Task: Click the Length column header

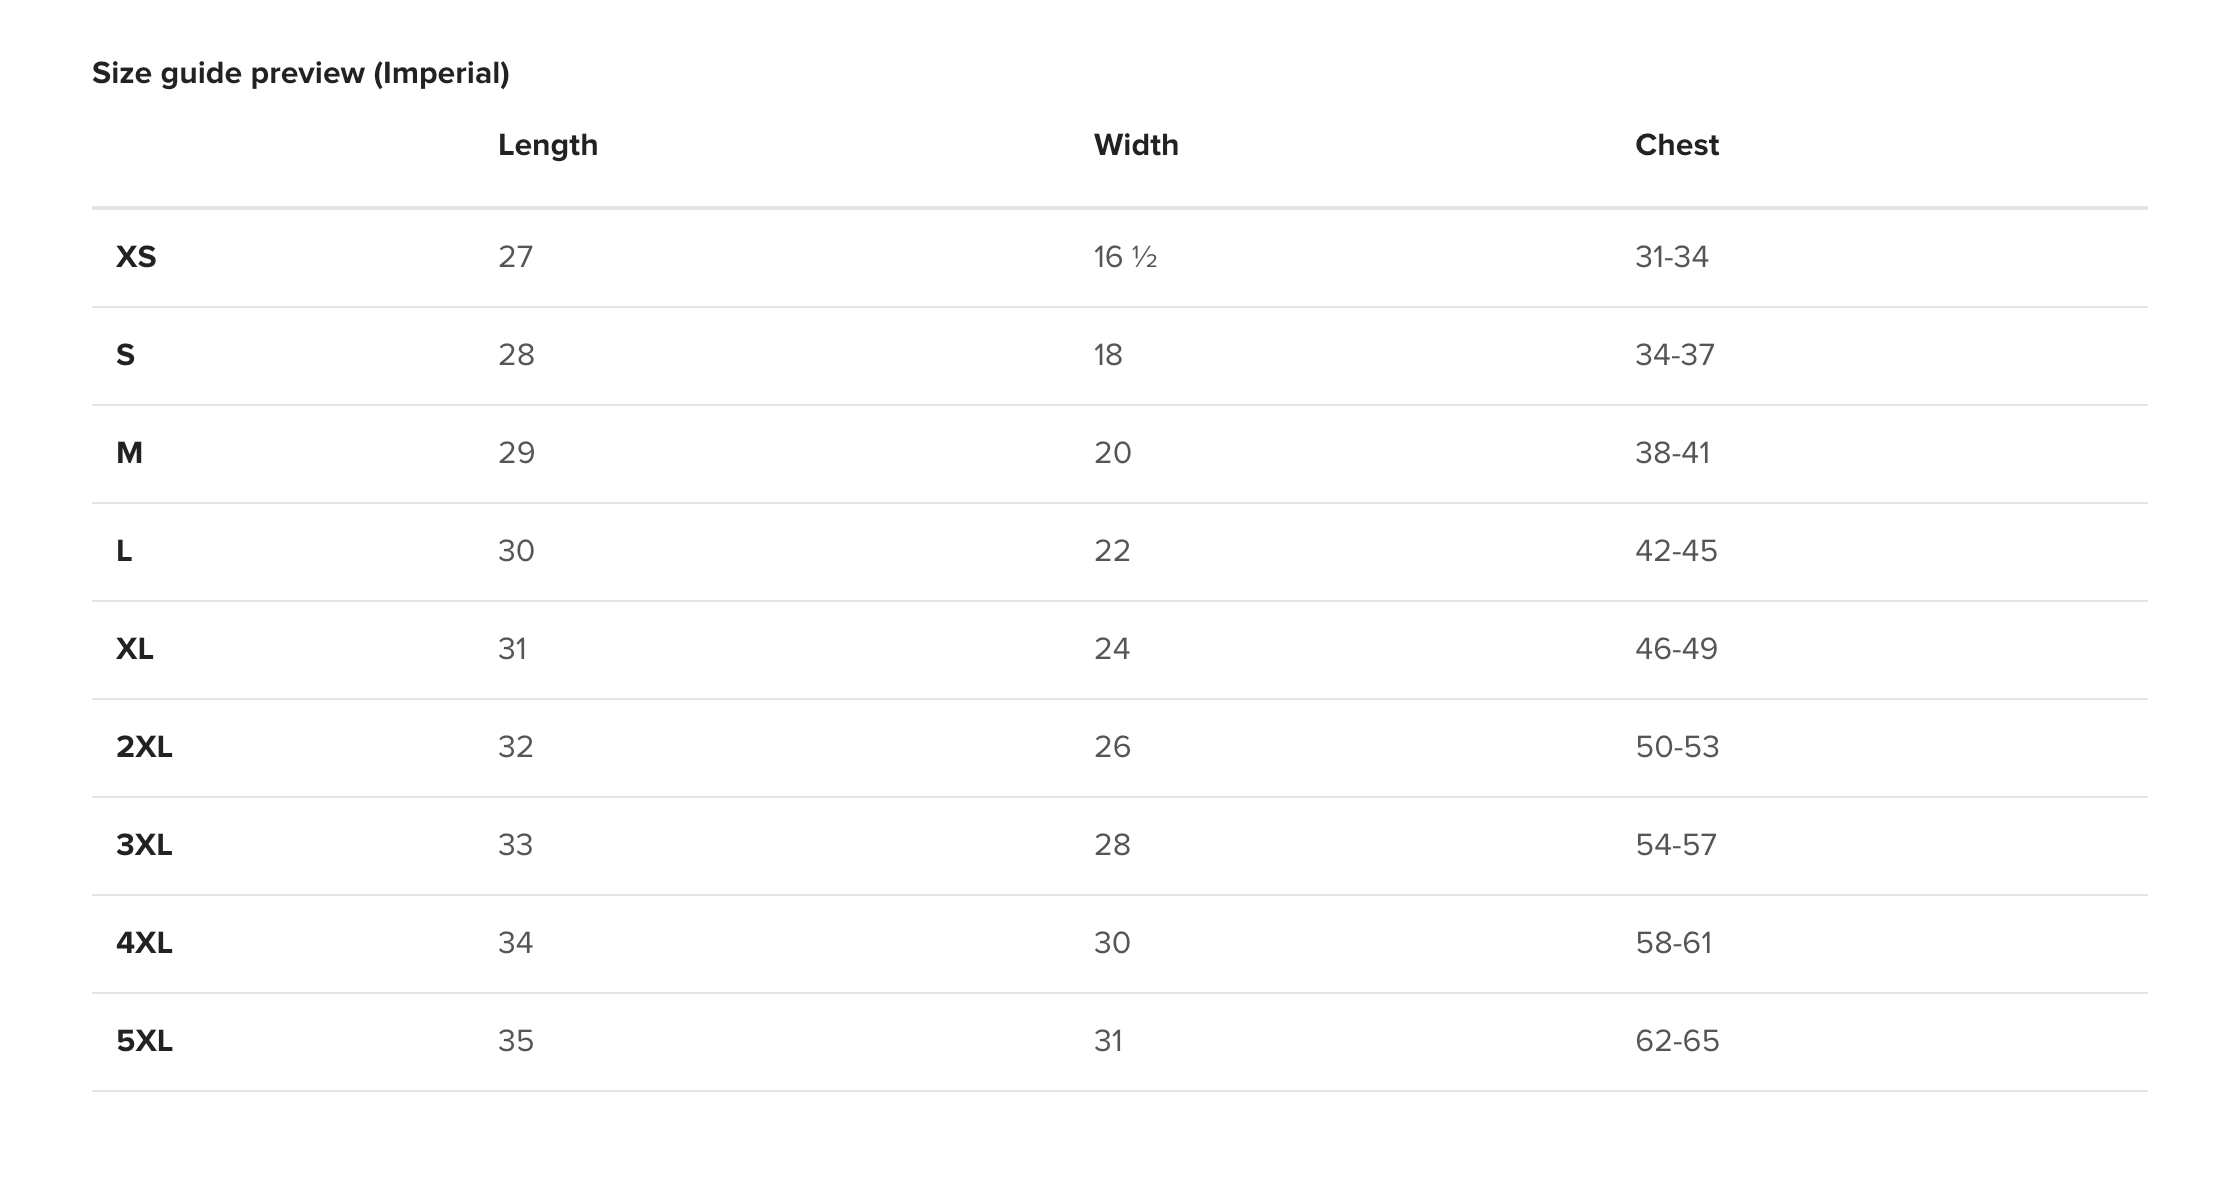Action: [x=547, y=145]
